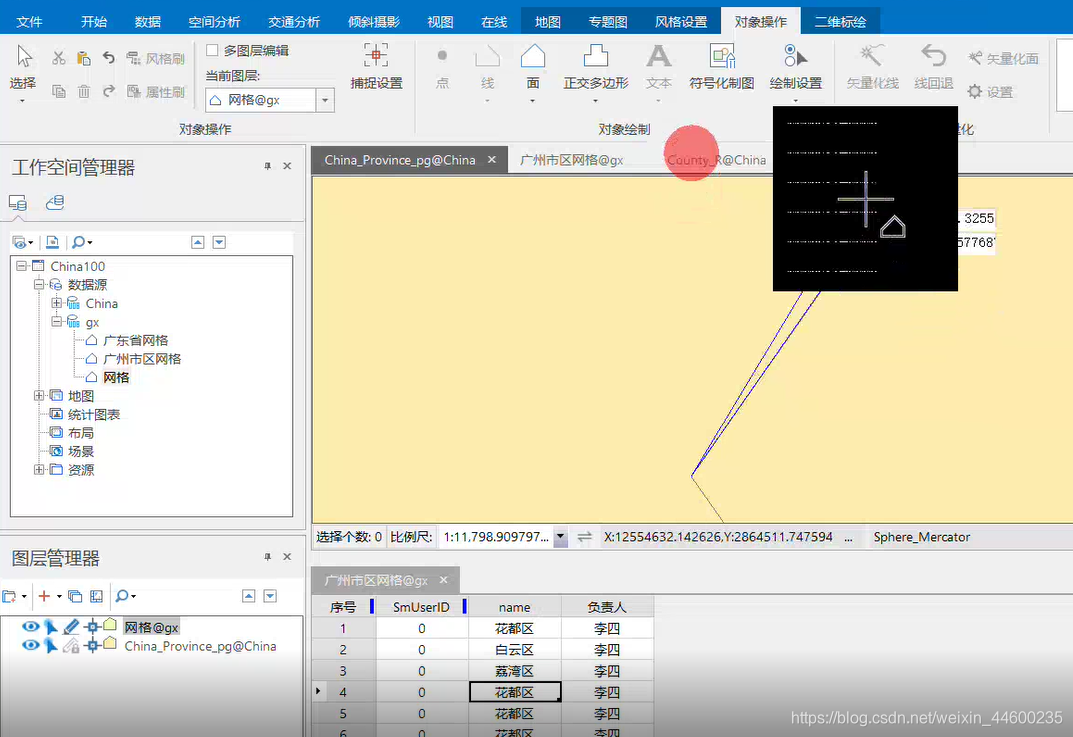
Task: Click the cut scissors icon
Action: coord(59,58)
